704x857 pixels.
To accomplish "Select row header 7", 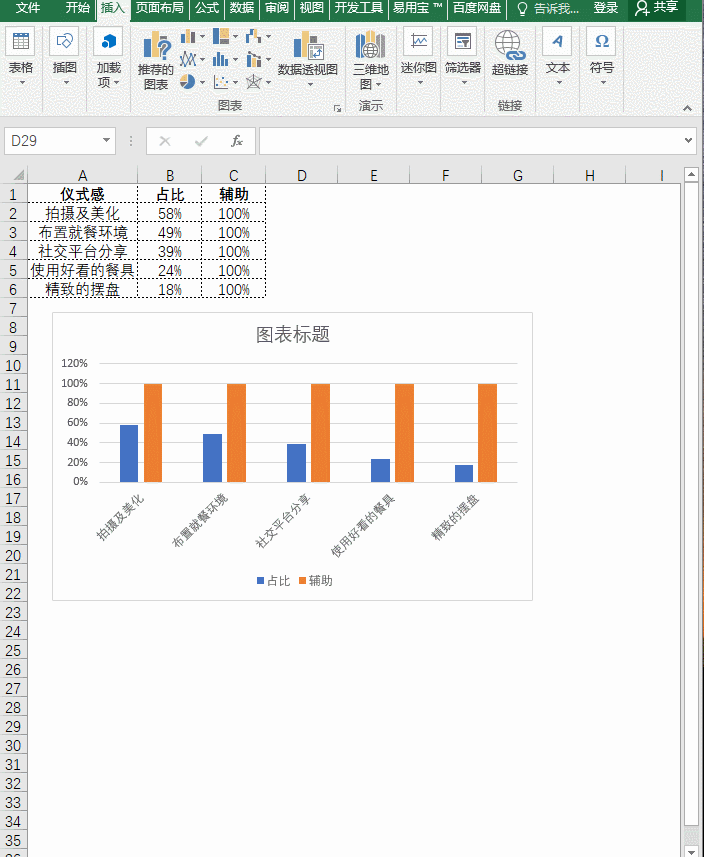I will [13, 309].
